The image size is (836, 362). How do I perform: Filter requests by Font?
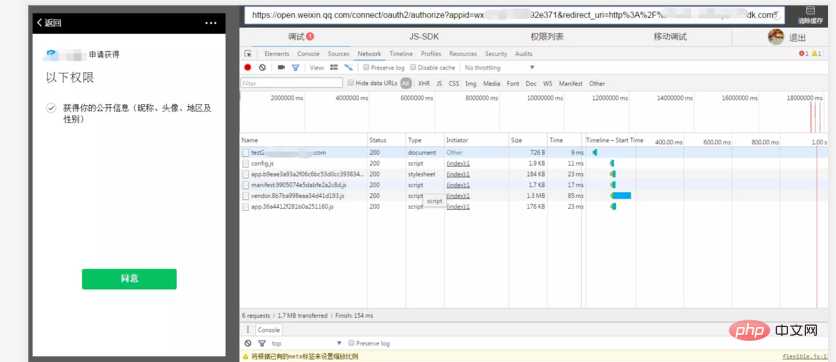click(x=513, y=84)
